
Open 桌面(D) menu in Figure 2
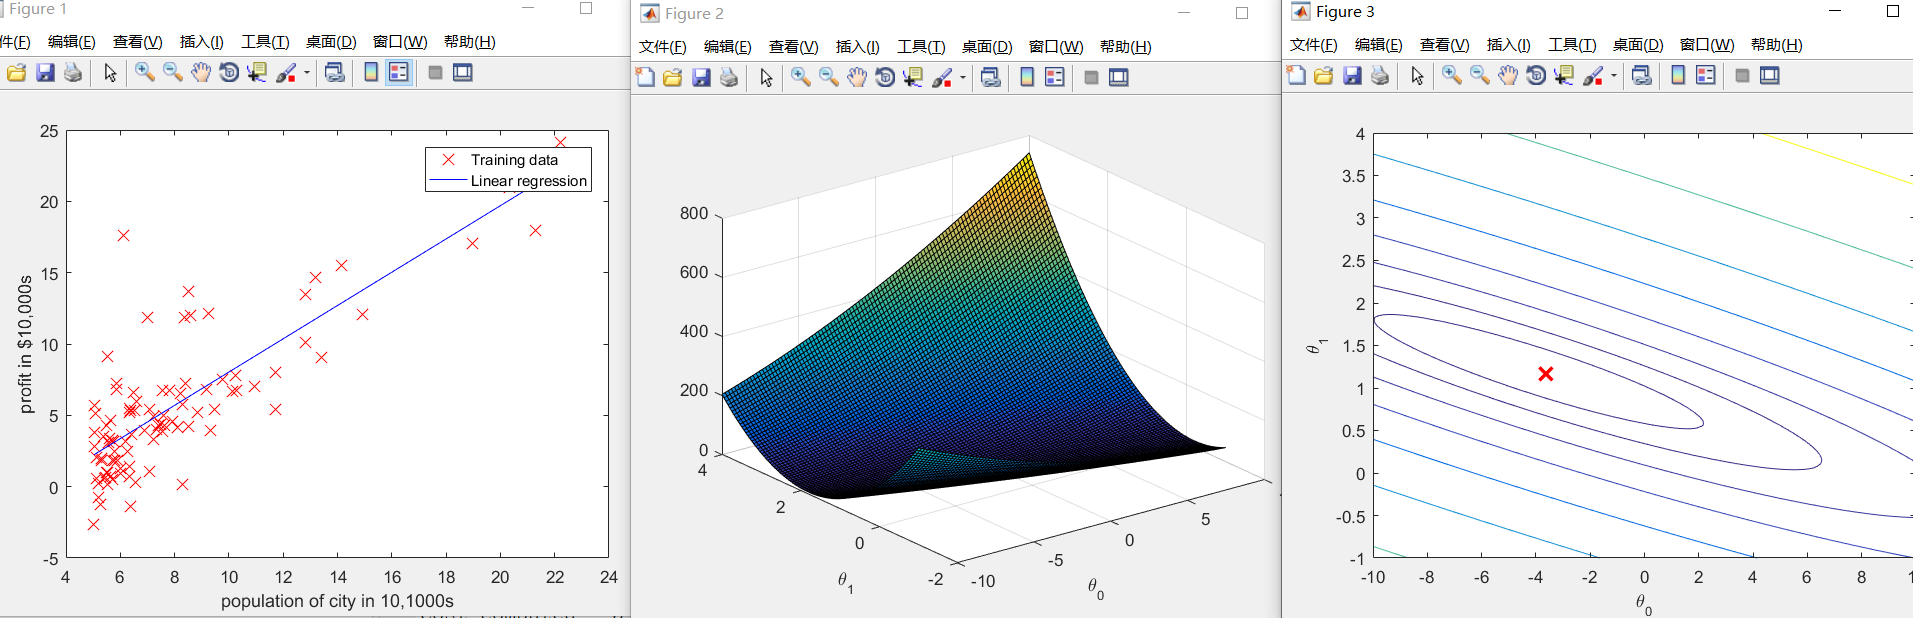[987, 47]
